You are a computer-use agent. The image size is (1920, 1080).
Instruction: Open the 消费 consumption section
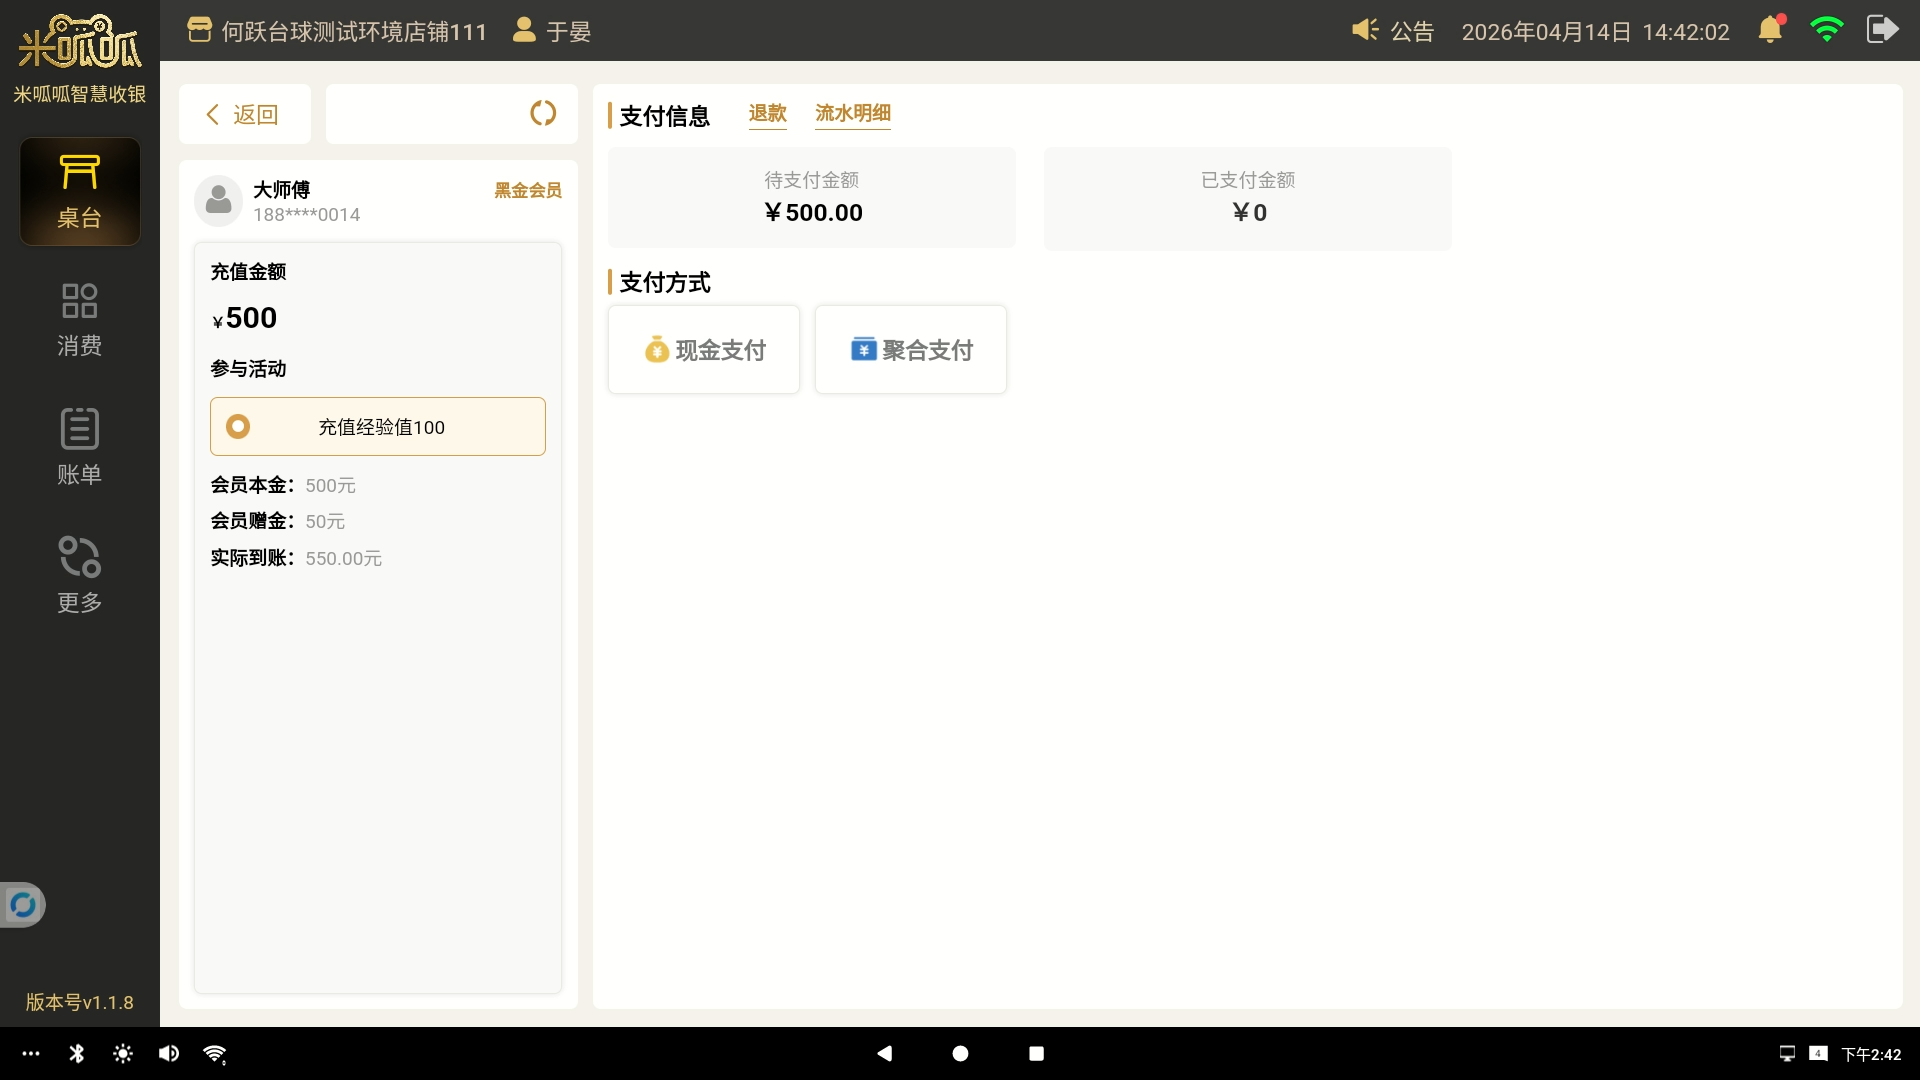(x=79, y=320)
